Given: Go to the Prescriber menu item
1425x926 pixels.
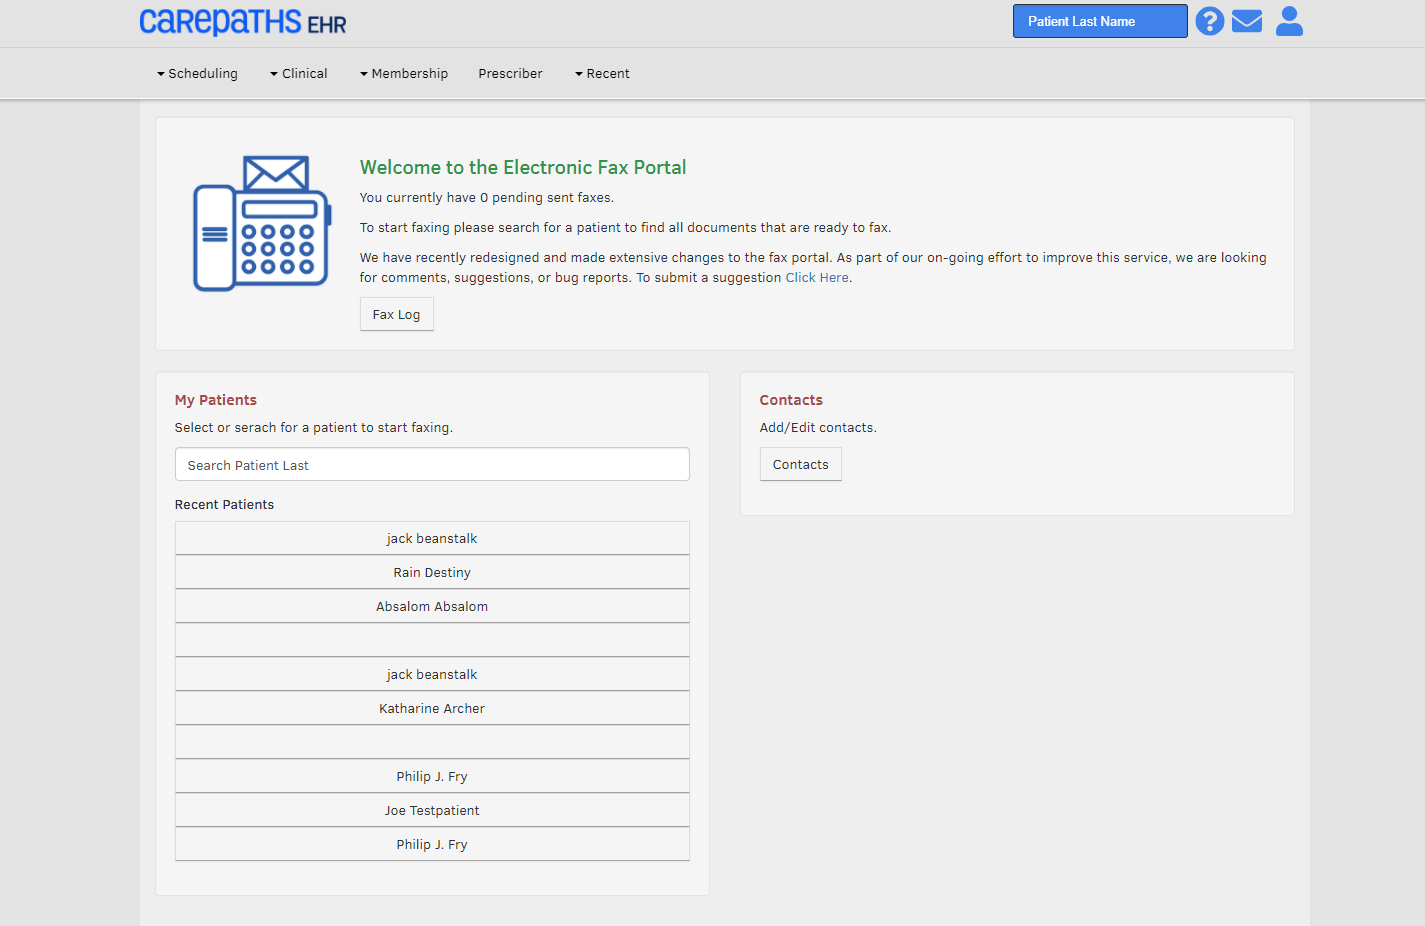Looking at the screenshot, I should tap(510, 74).
